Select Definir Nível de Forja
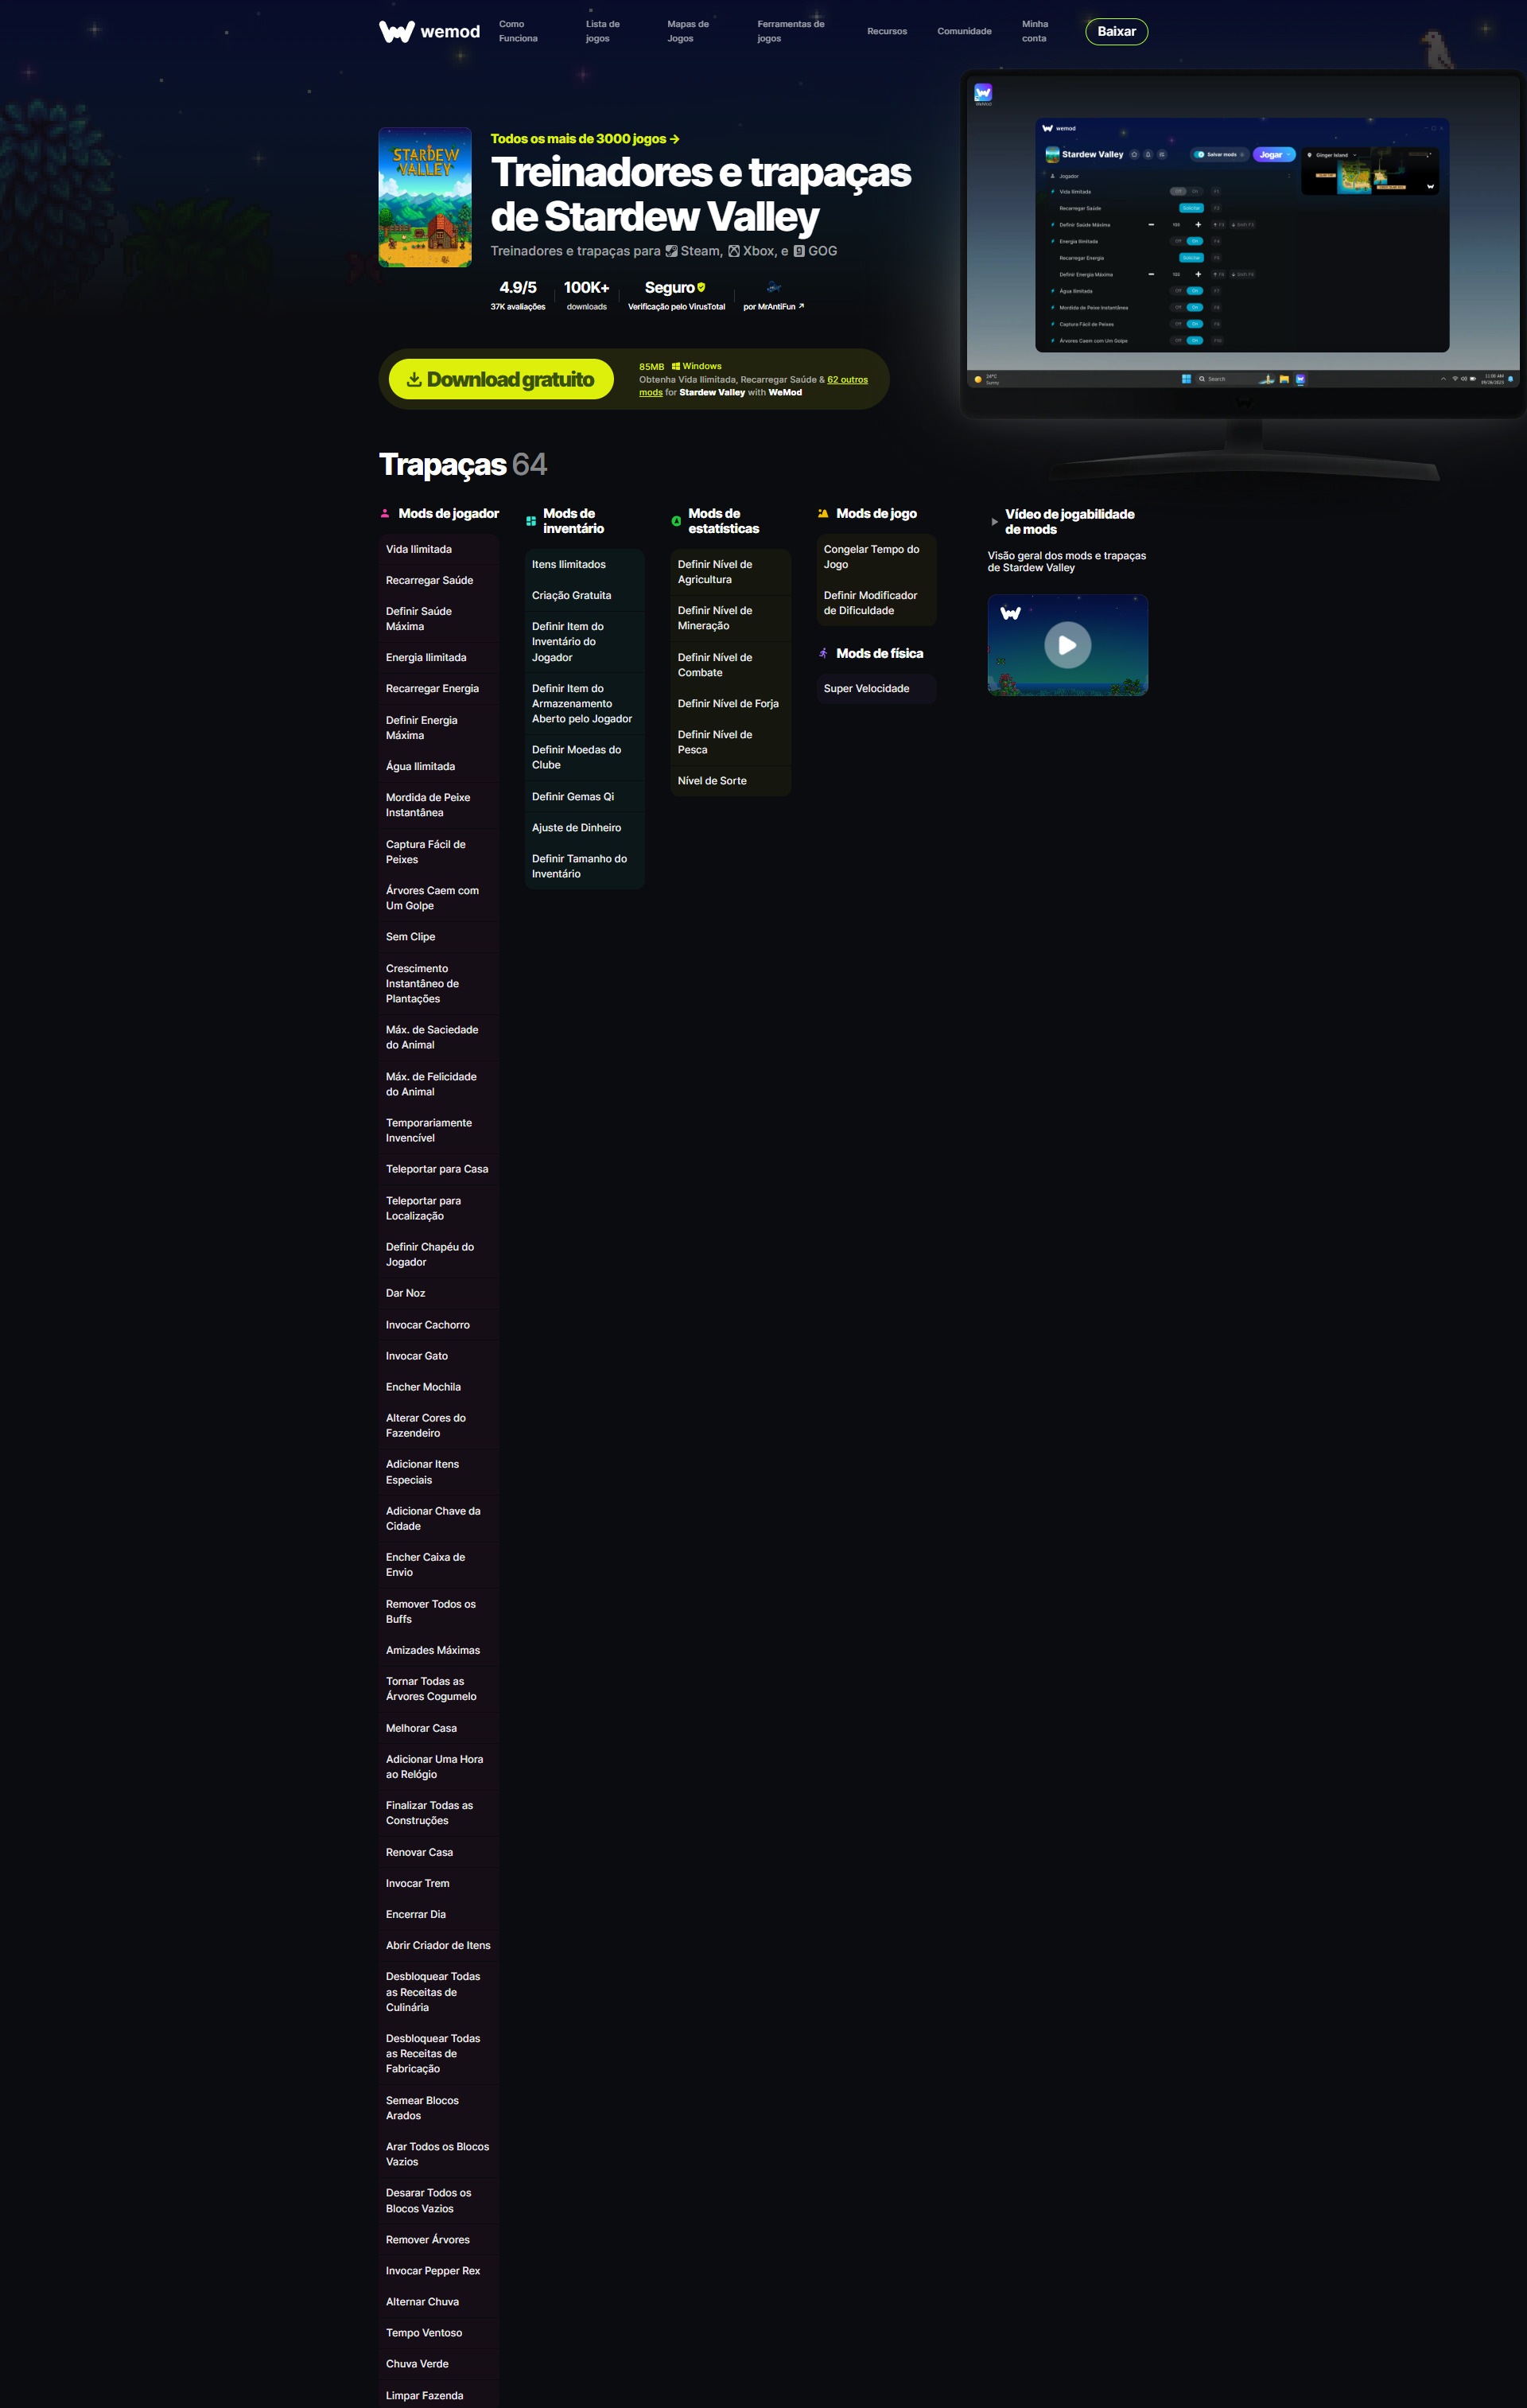This screenshot has height=2408, width=1527. coord(731,704)
